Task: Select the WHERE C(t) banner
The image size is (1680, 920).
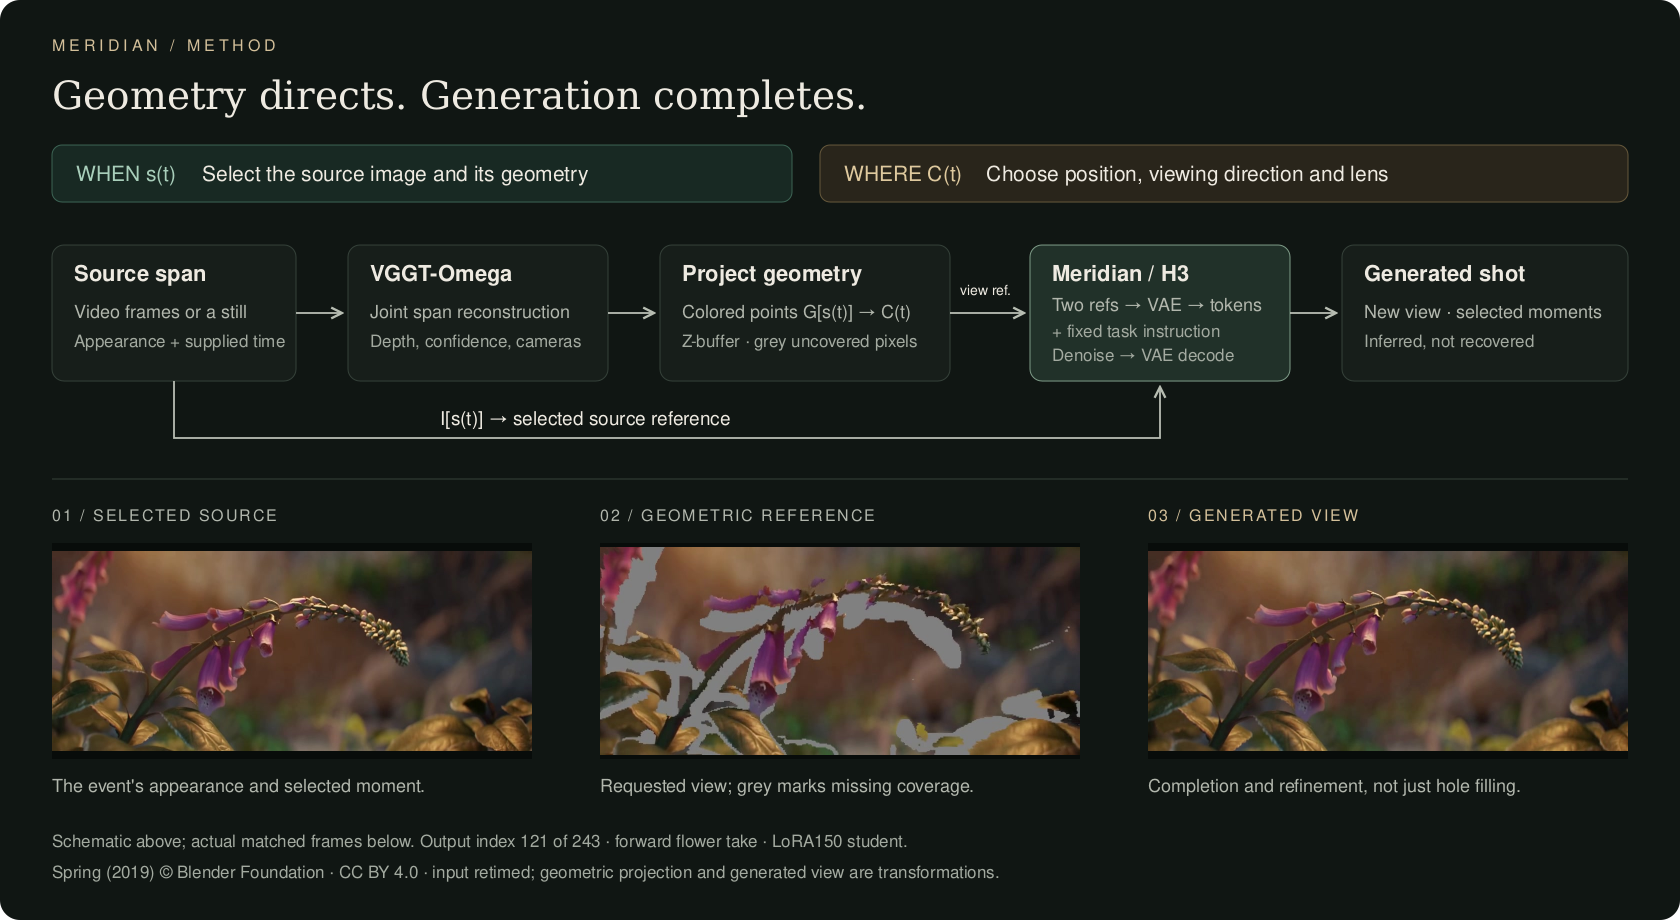Action: click(1224, 174)
